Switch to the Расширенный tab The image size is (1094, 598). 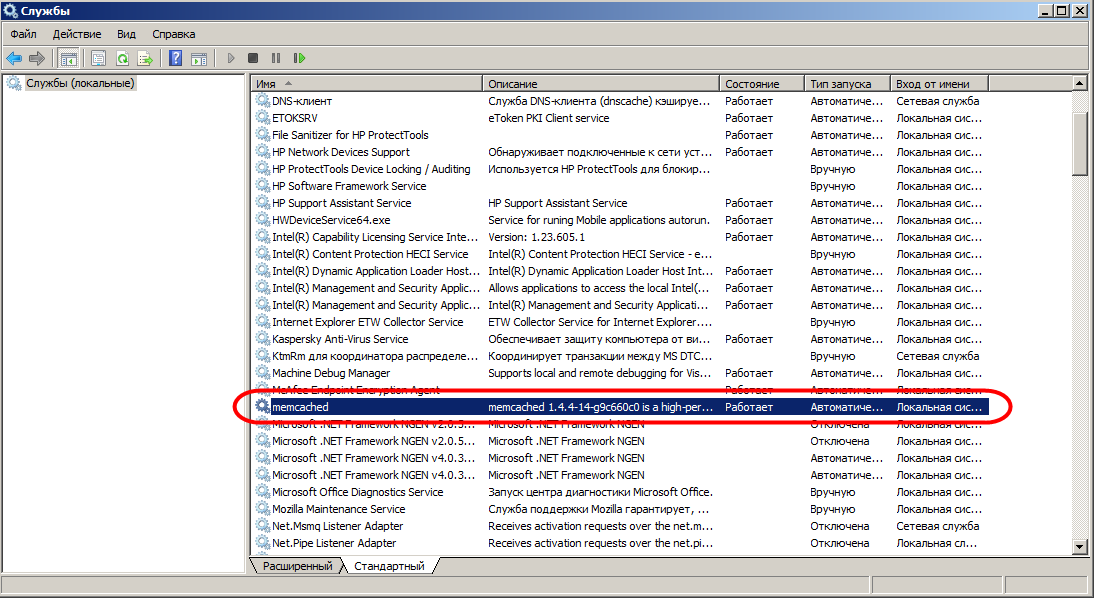[296, 566]
